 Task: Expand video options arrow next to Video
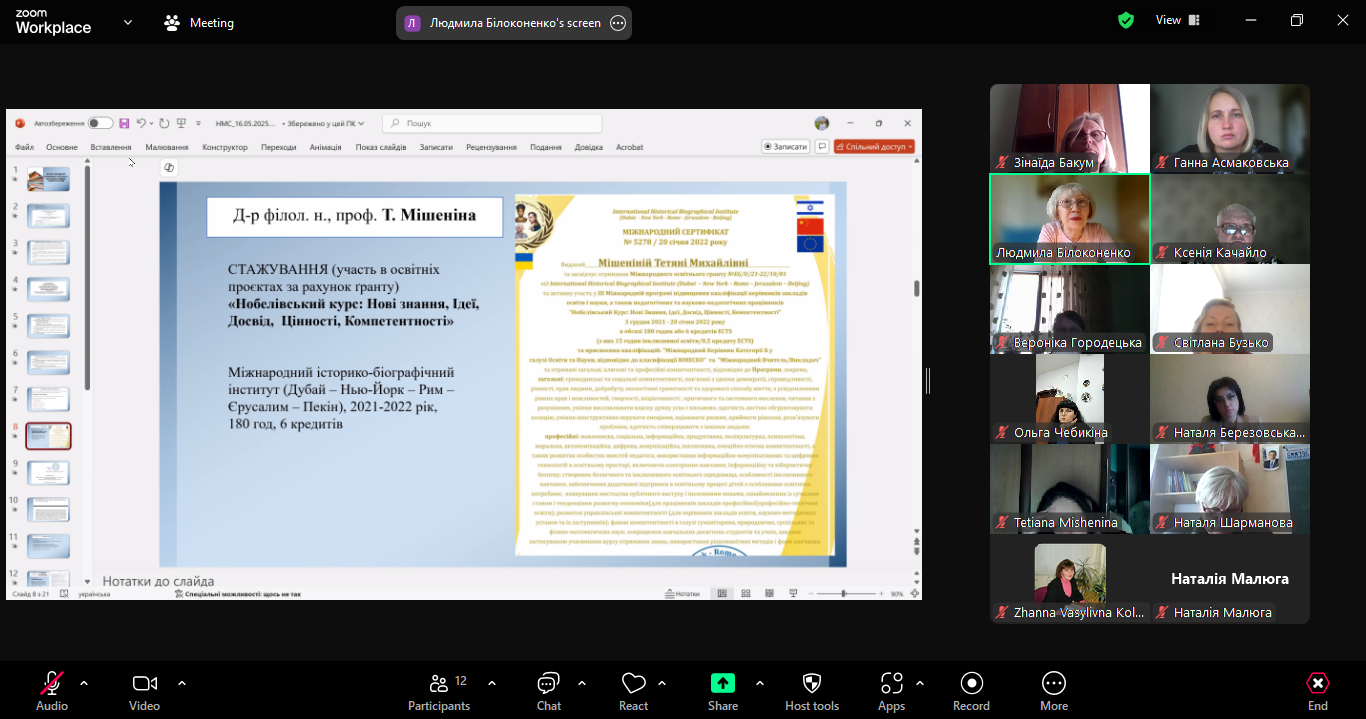[x=182, y=683]
